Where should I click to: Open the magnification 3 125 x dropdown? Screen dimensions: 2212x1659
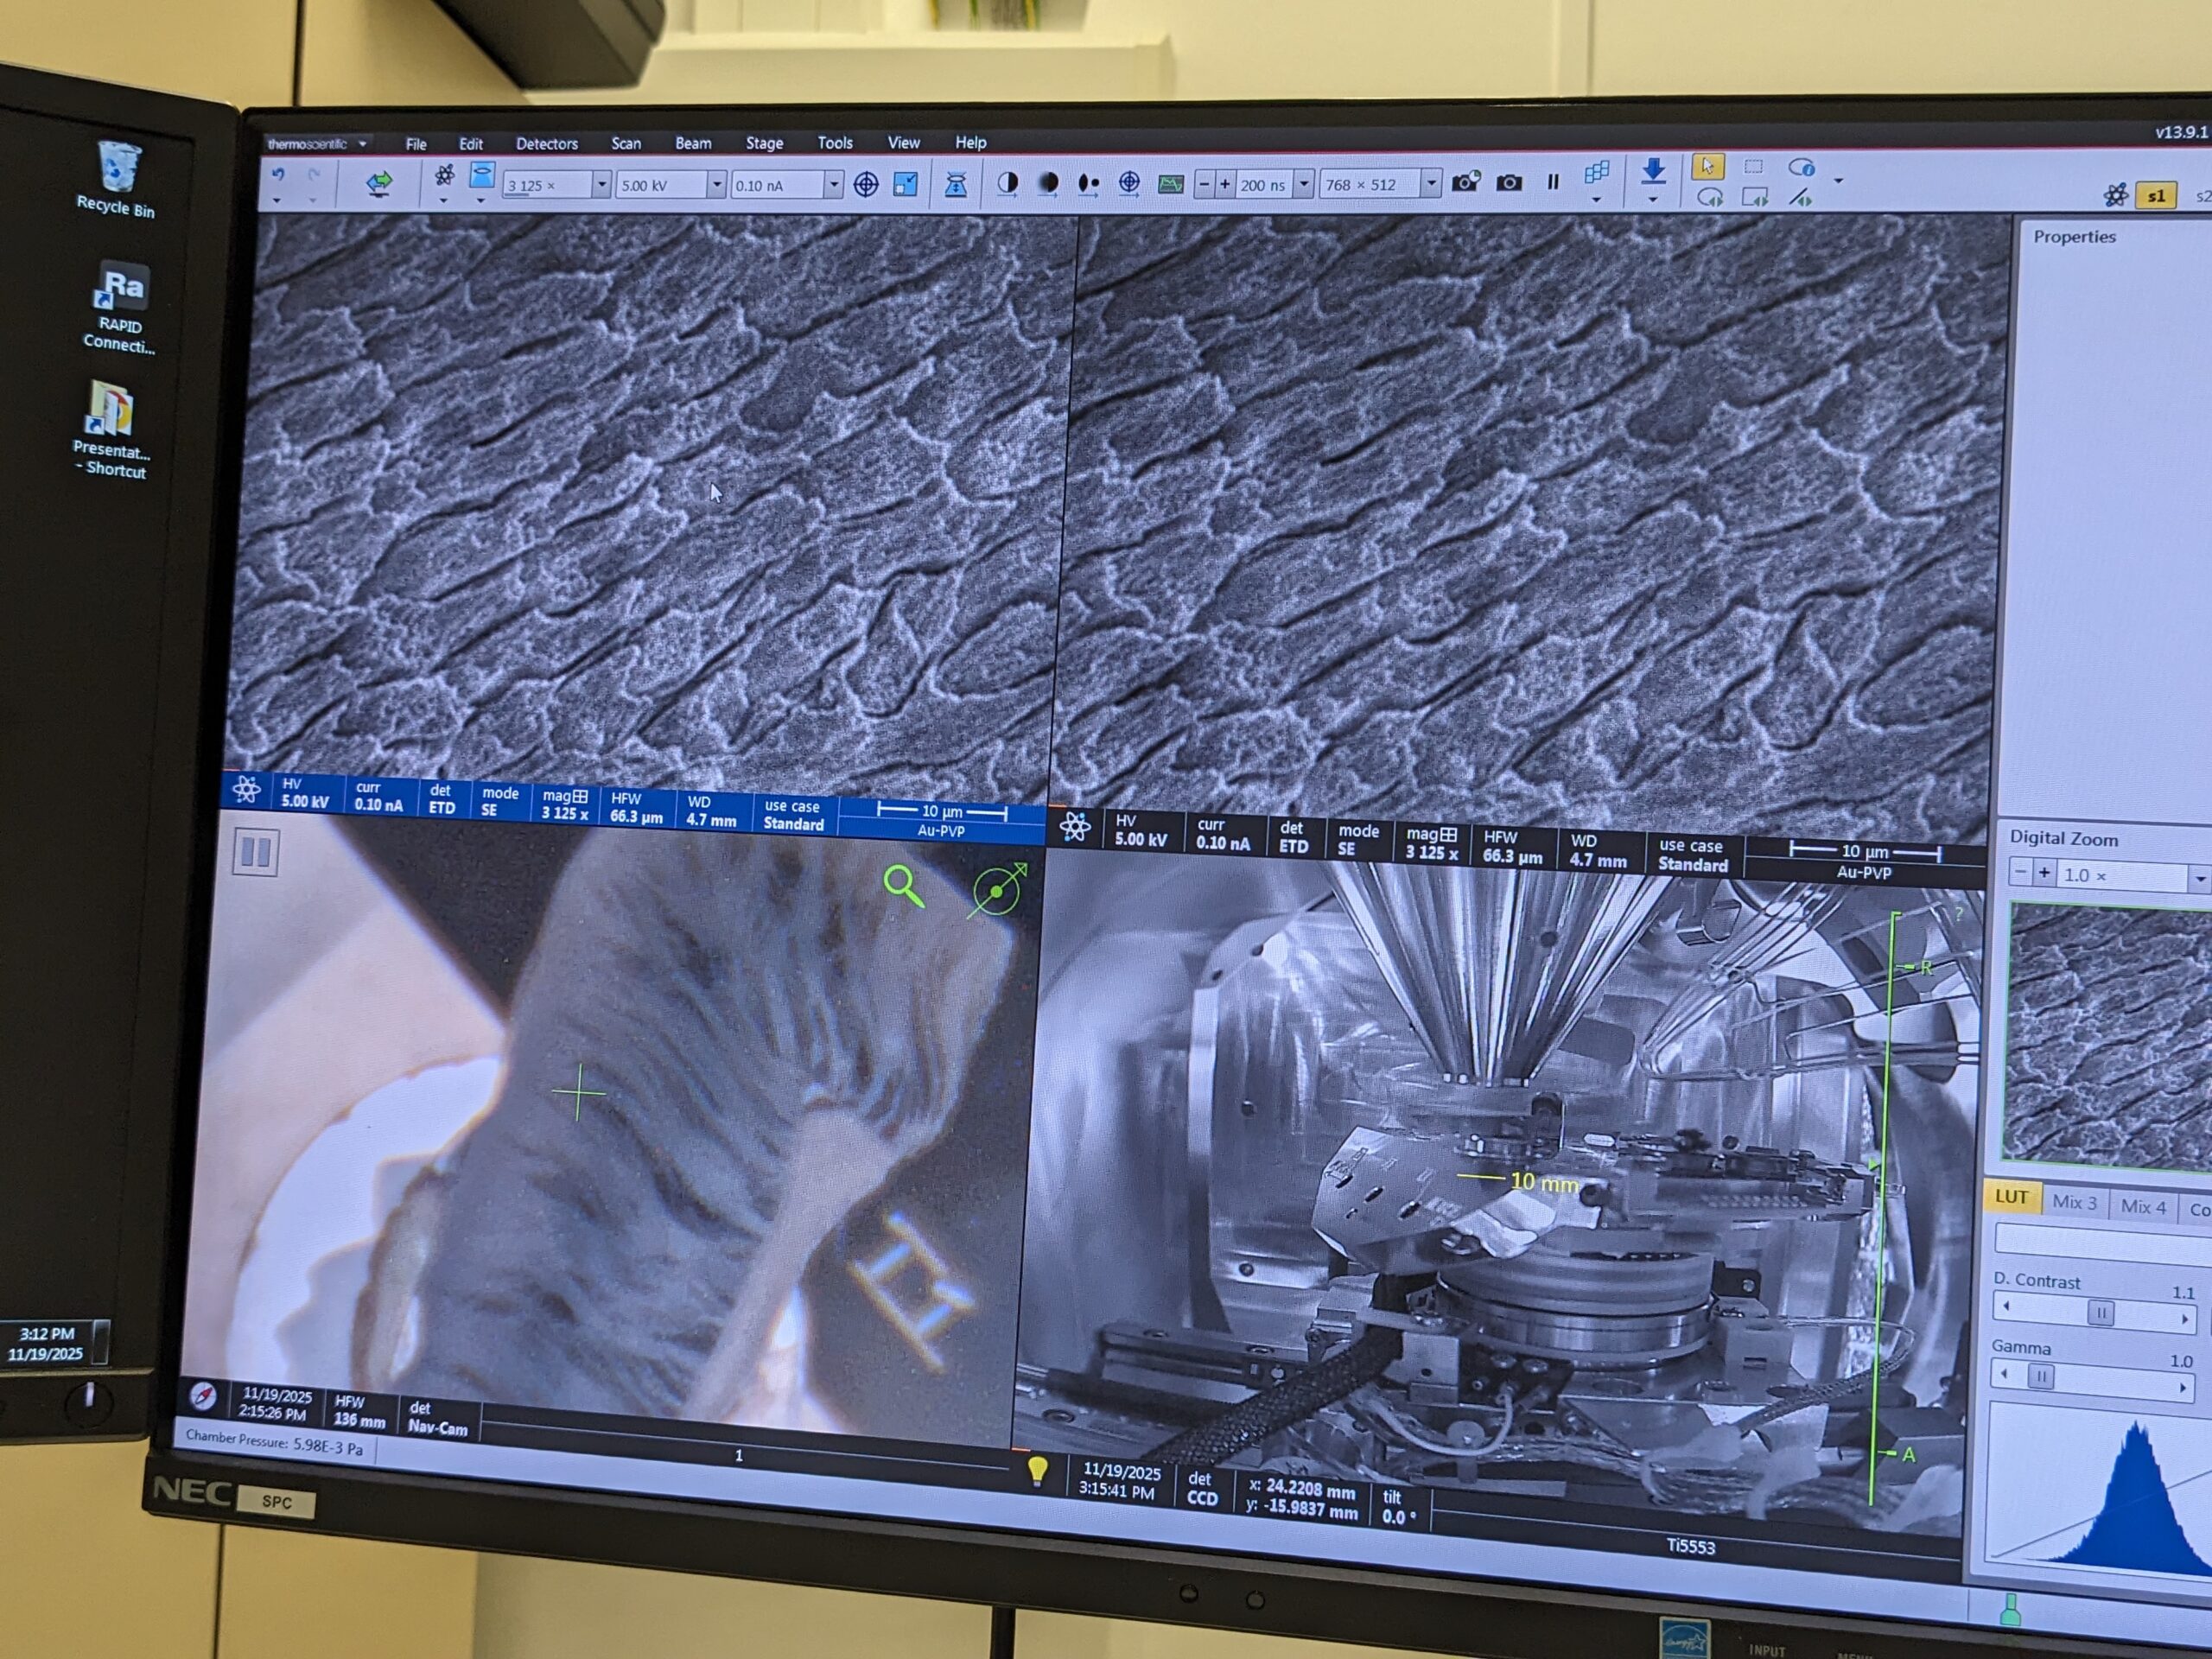(601, 185)
